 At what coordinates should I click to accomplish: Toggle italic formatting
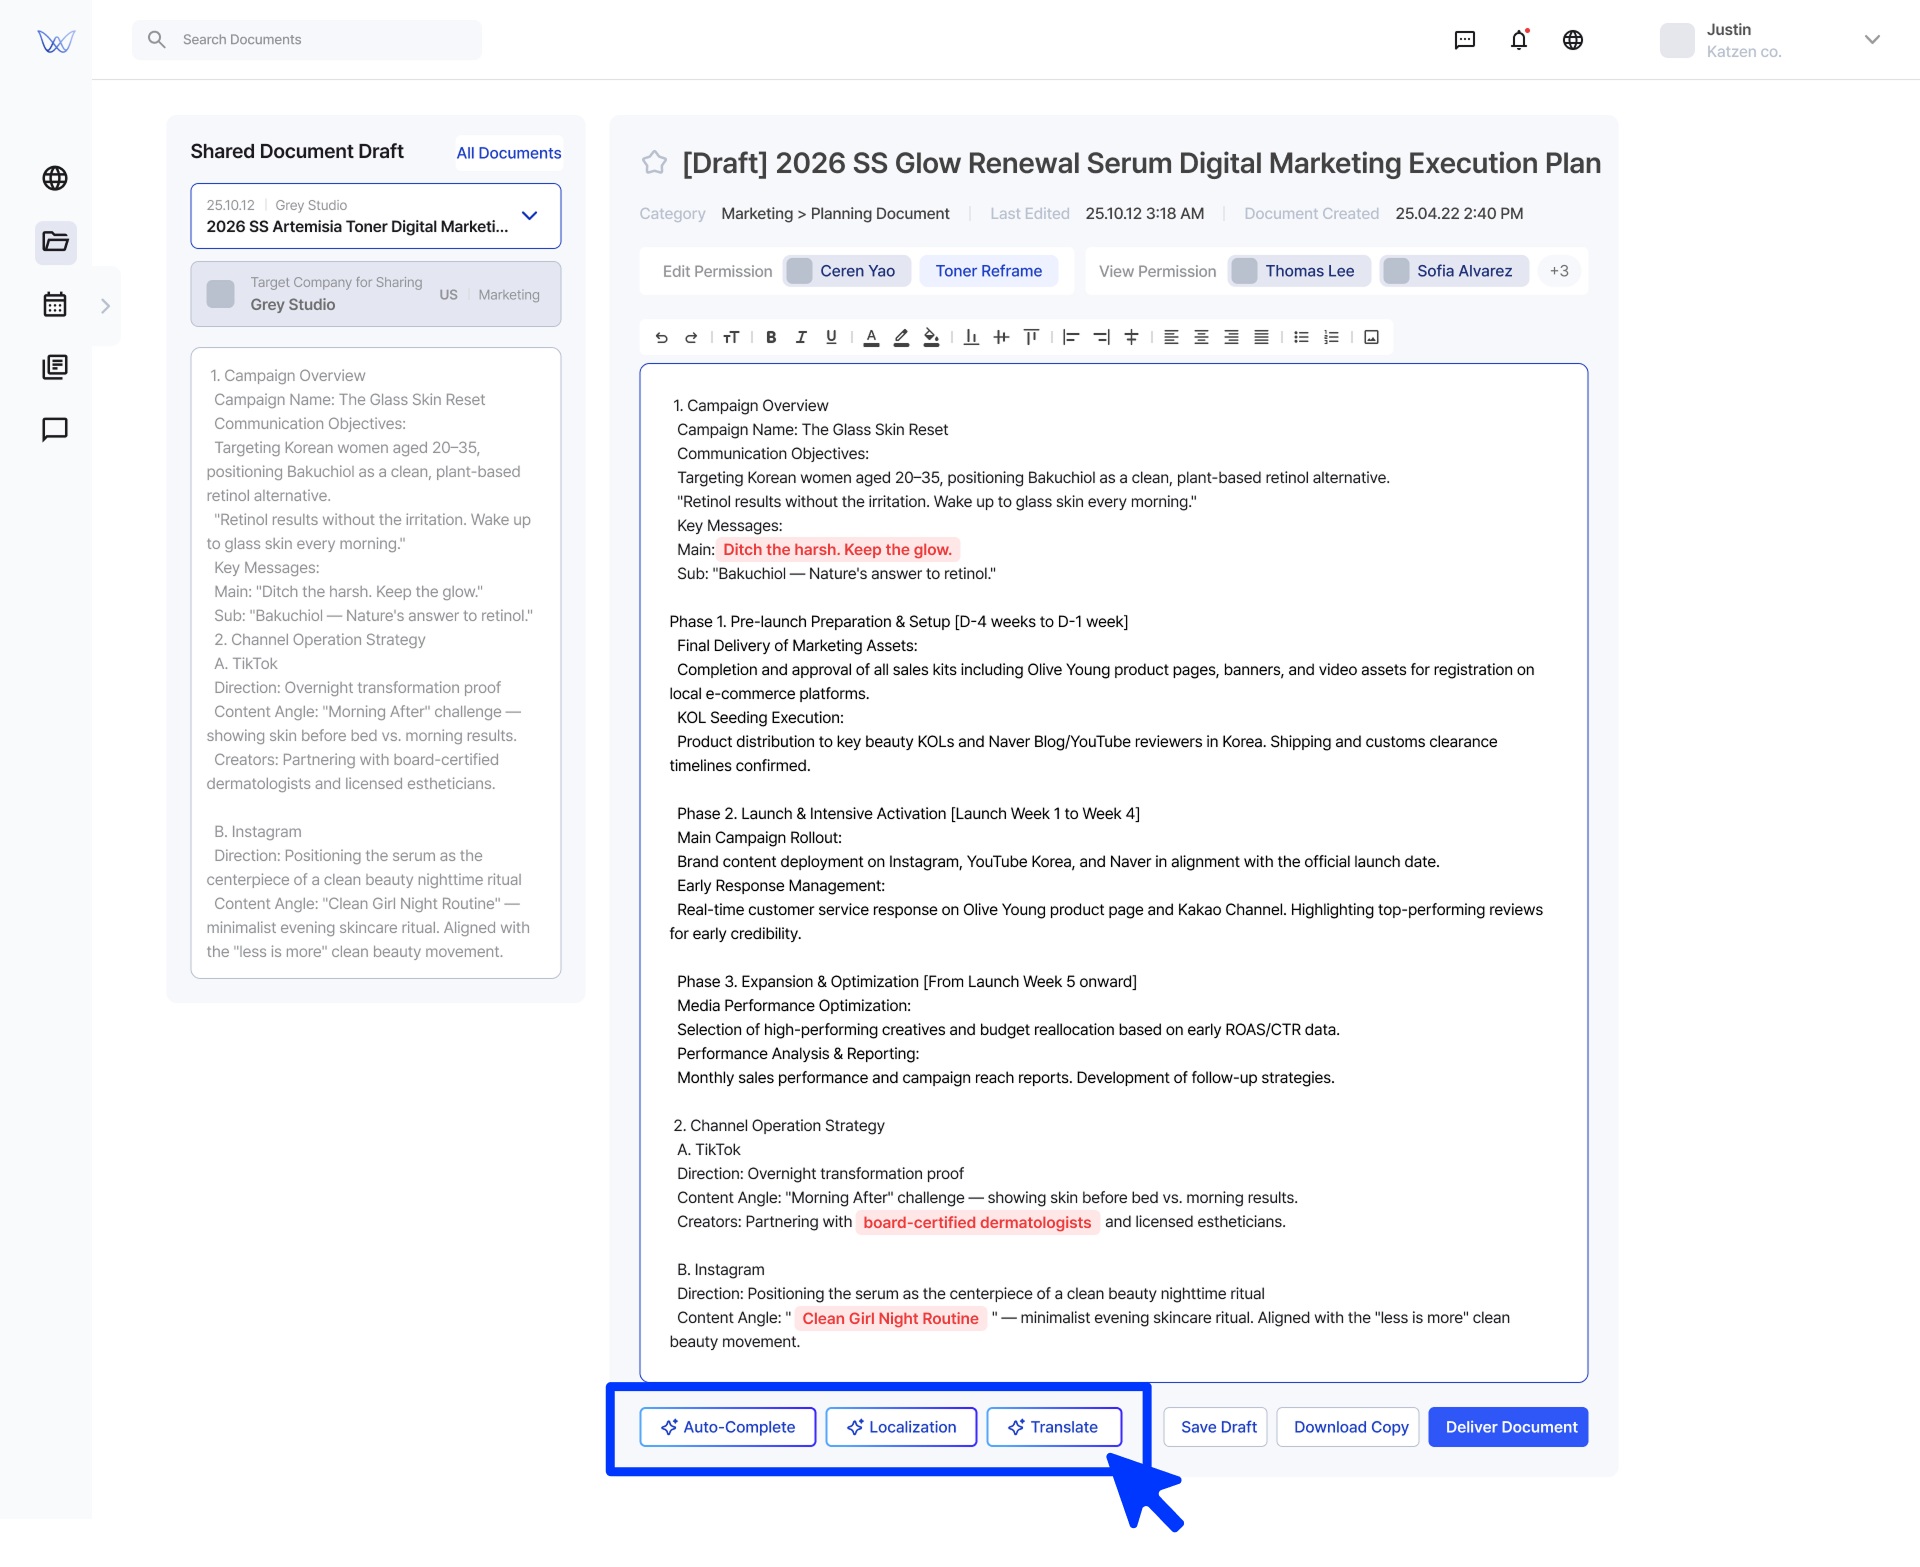coord(801,338)
